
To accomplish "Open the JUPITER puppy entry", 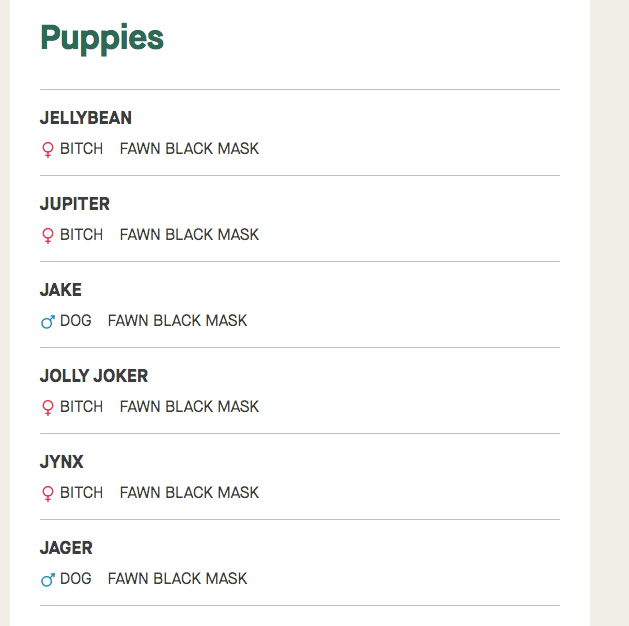I will (x=75, y=204).
